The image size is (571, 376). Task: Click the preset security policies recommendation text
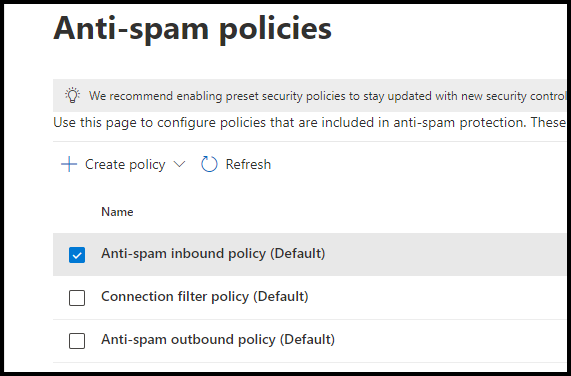point(327,96)
